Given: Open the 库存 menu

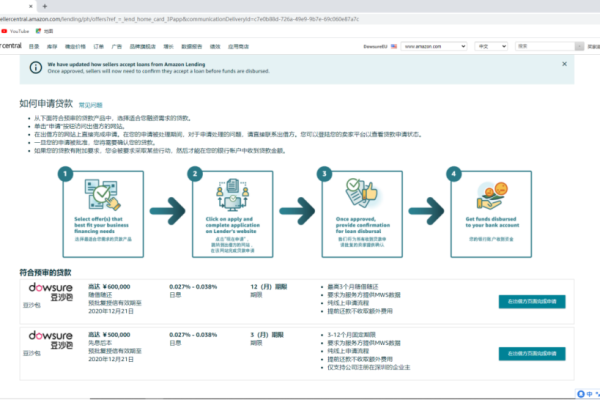Looking at the screenshot, I should (x=52, y=46).
